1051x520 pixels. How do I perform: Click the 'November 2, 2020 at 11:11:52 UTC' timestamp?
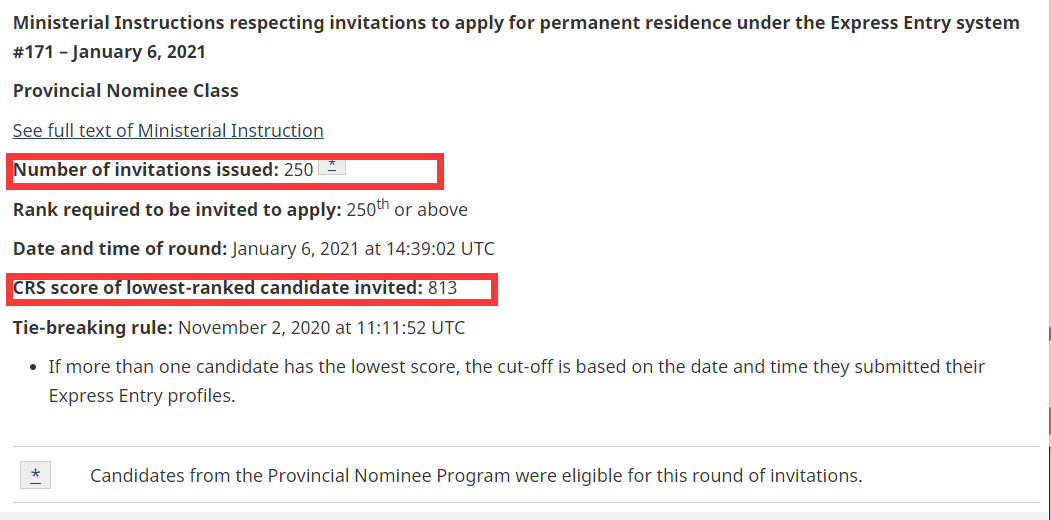tap(321, 327)
